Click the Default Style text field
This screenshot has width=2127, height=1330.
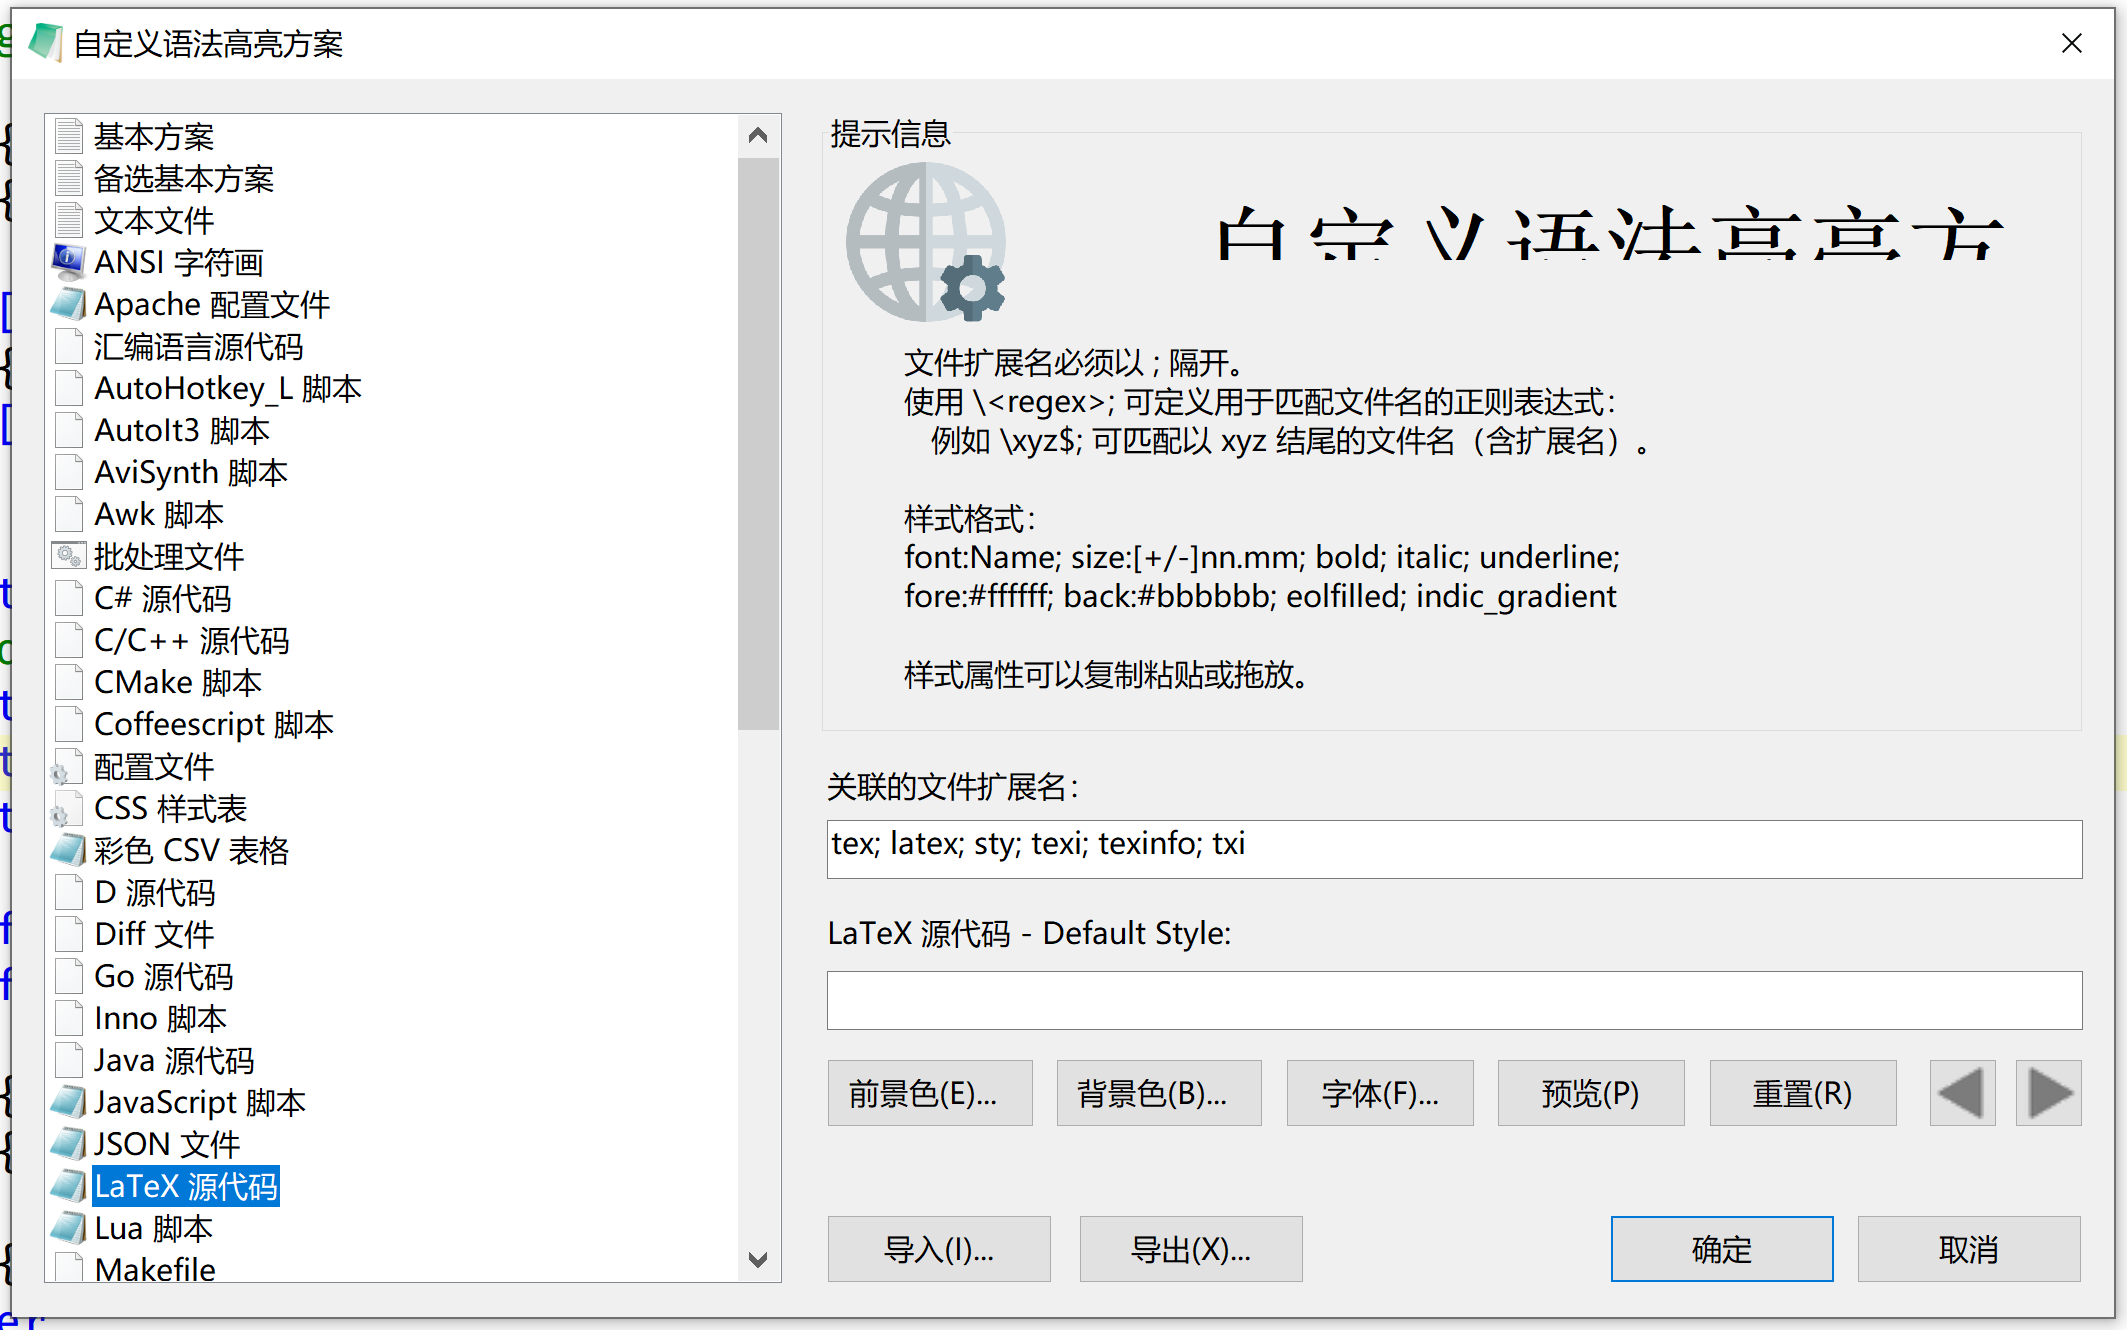pos(1453,1000)
